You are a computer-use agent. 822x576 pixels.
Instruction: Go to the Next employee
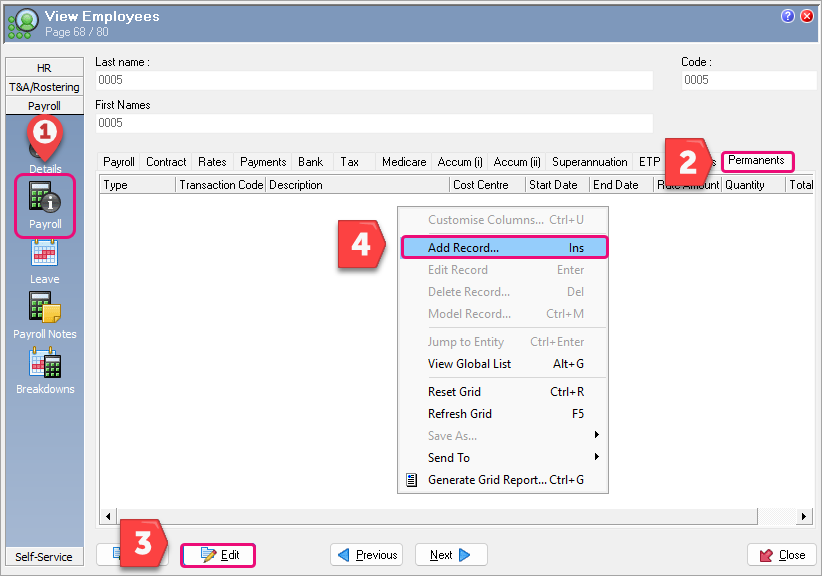click(x=450, y=555)
